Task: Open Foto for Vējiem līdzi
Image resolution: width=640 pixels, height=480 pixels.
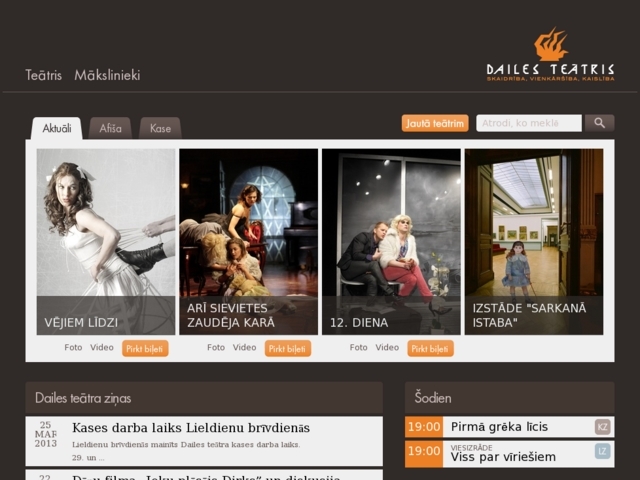Action: 73,347
